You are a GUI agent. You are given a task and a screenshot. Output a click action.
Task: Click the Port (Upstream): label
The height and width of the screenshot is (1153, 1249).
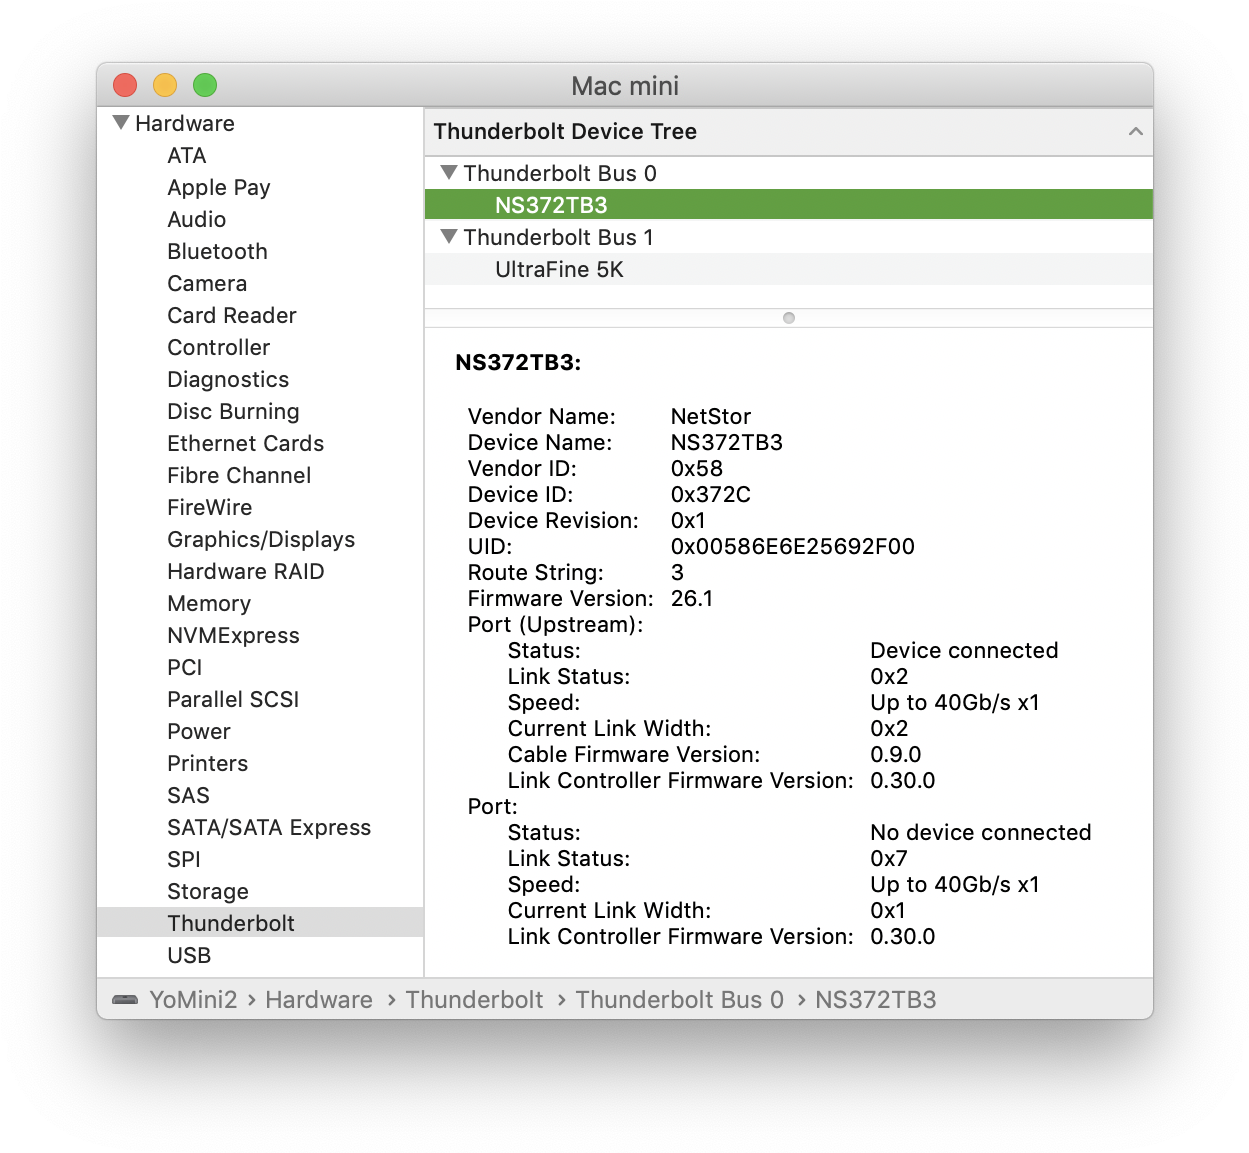tap(556, 624)
